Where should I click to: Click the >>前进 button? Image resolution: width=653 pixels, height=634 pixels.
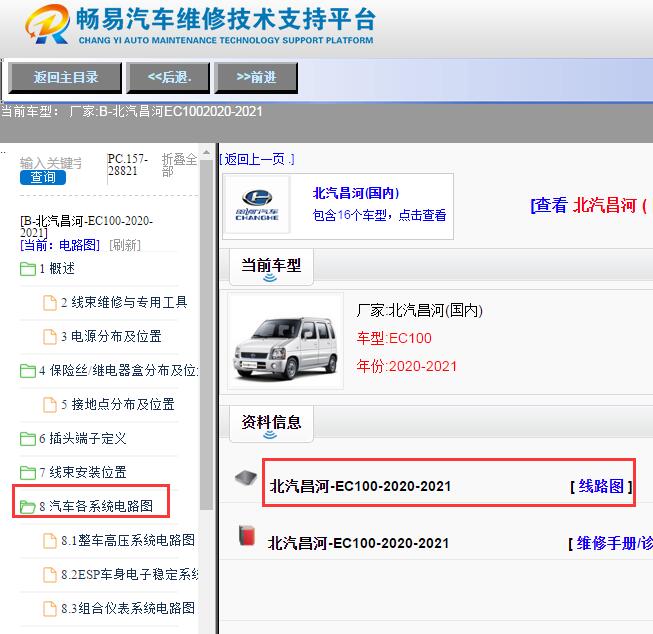(x=256, y=78)
